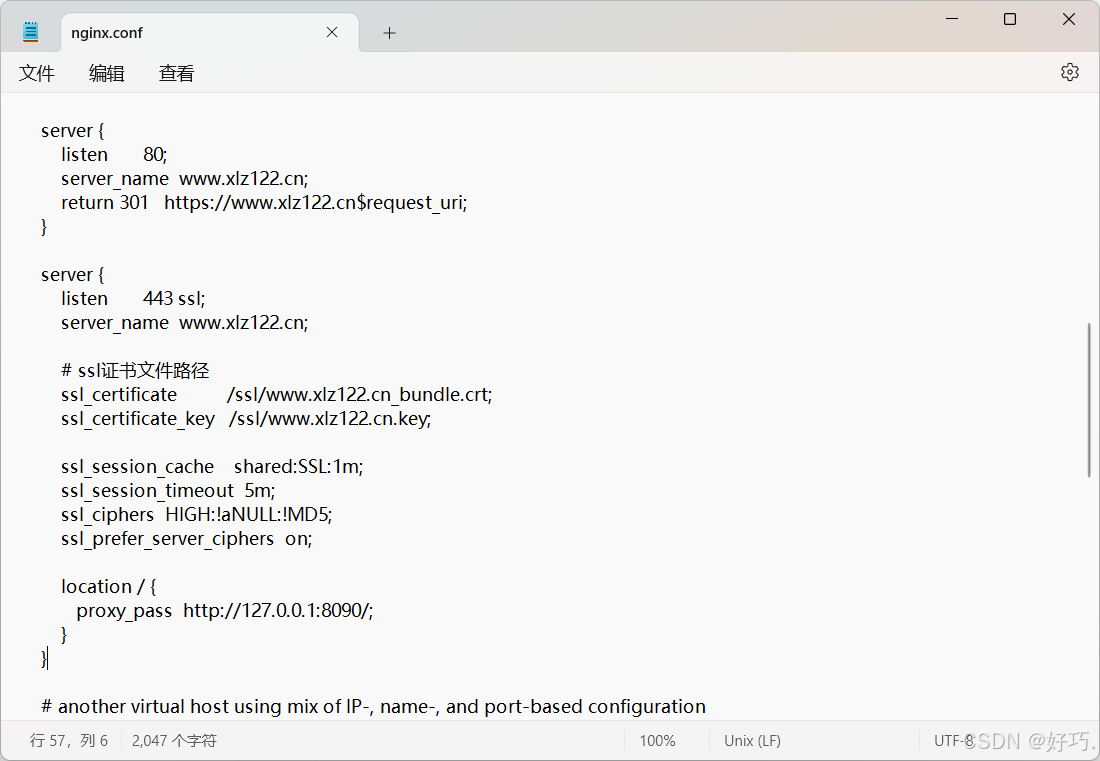Click the '# another virtual host' comment line
This screenshot has height=761, width=1100.
[373, 706]
